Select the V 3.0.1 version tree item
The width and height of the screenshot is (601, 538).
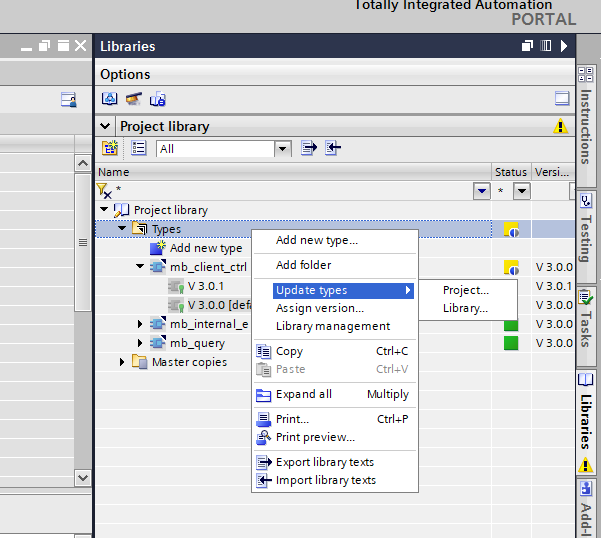pos(206,286)
